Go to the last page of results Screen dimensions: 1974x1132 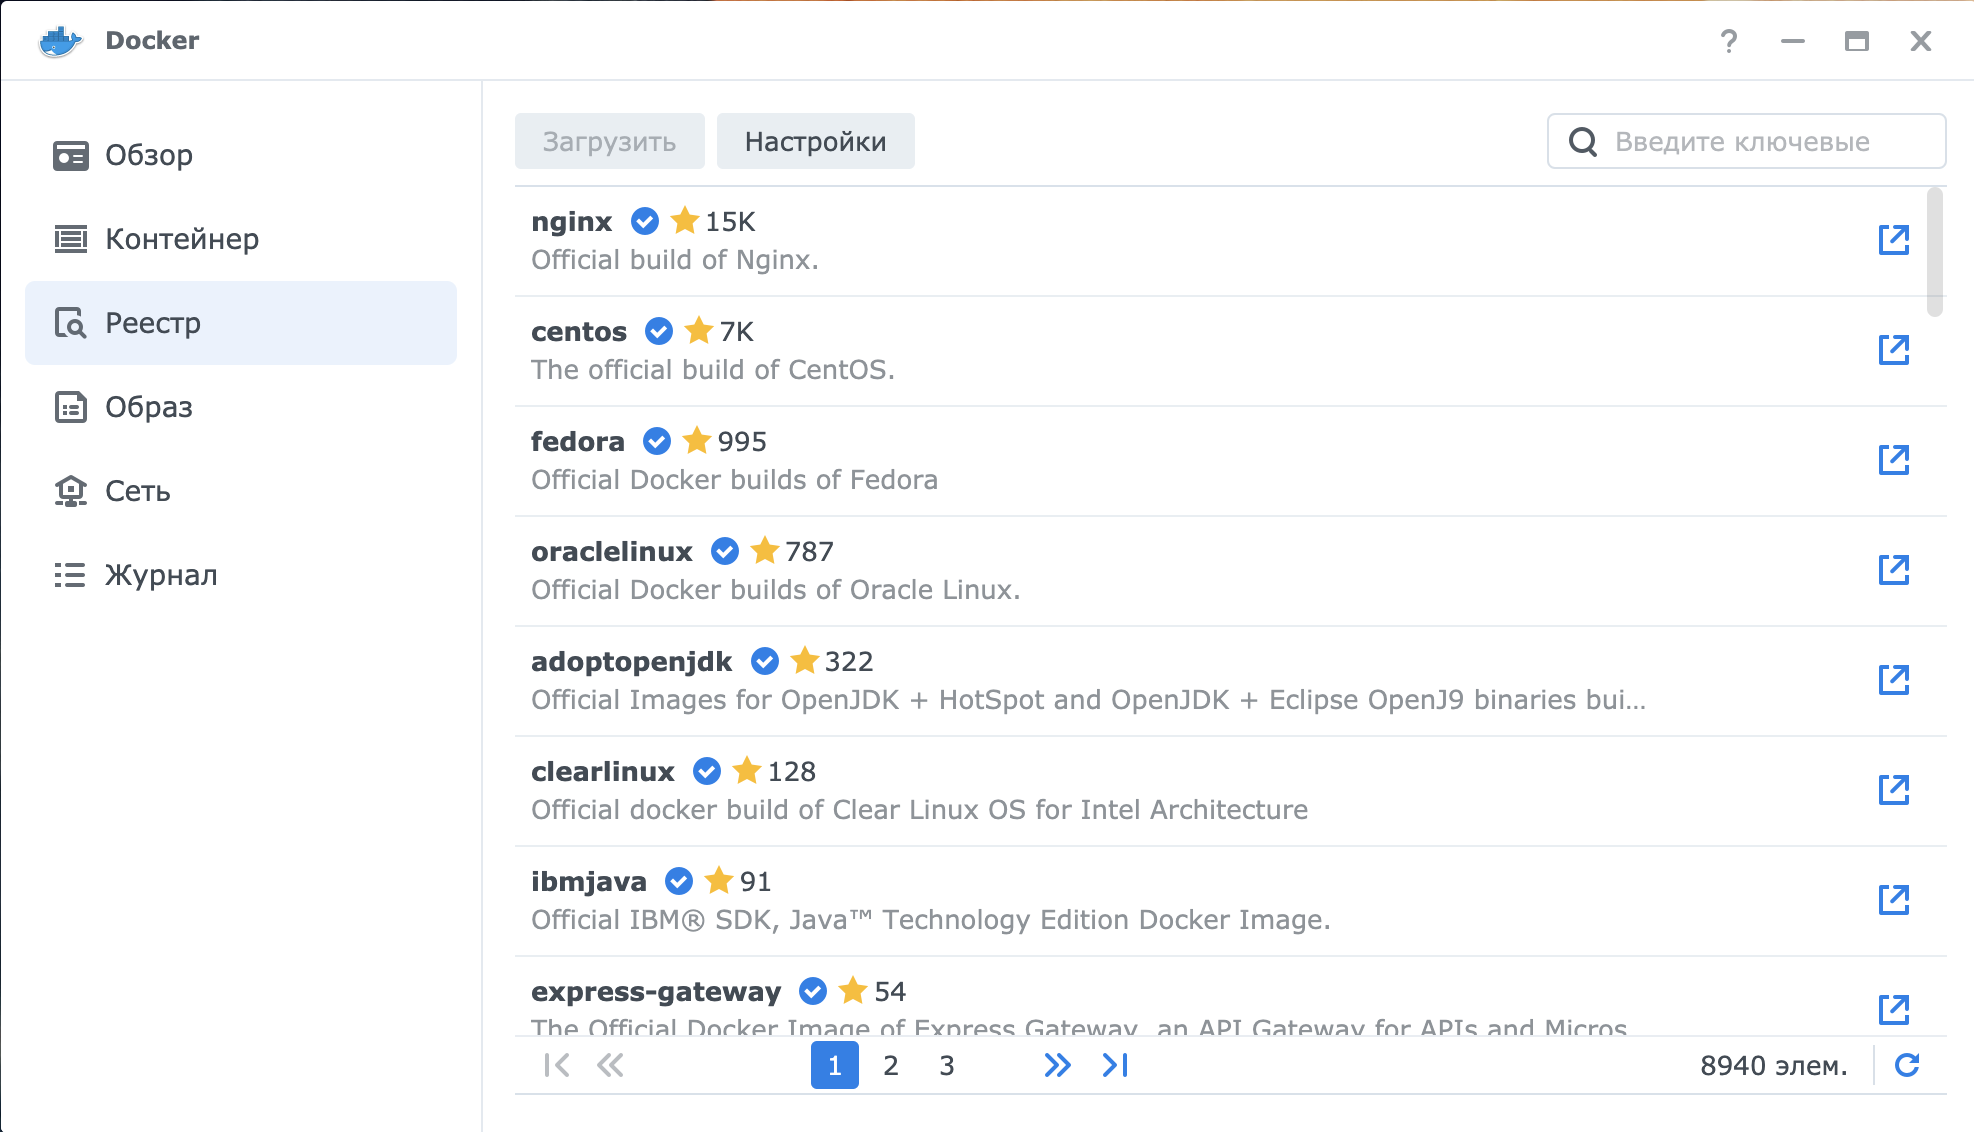click(1115, 1065)
